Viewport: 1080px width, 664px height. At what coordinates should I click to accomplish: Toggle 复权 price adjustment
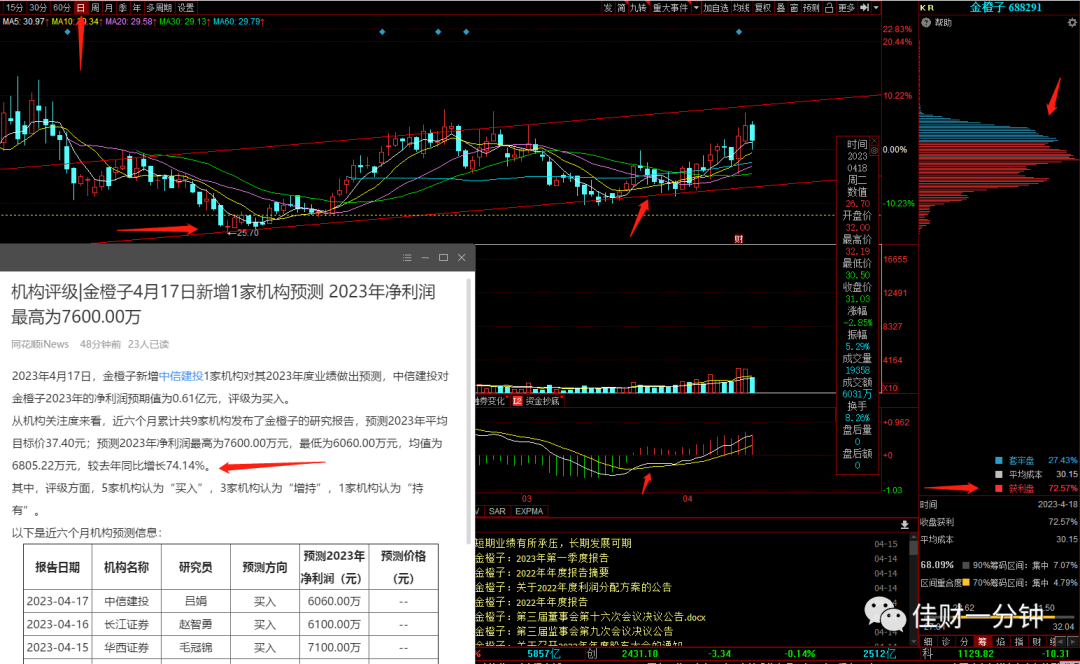762,8
